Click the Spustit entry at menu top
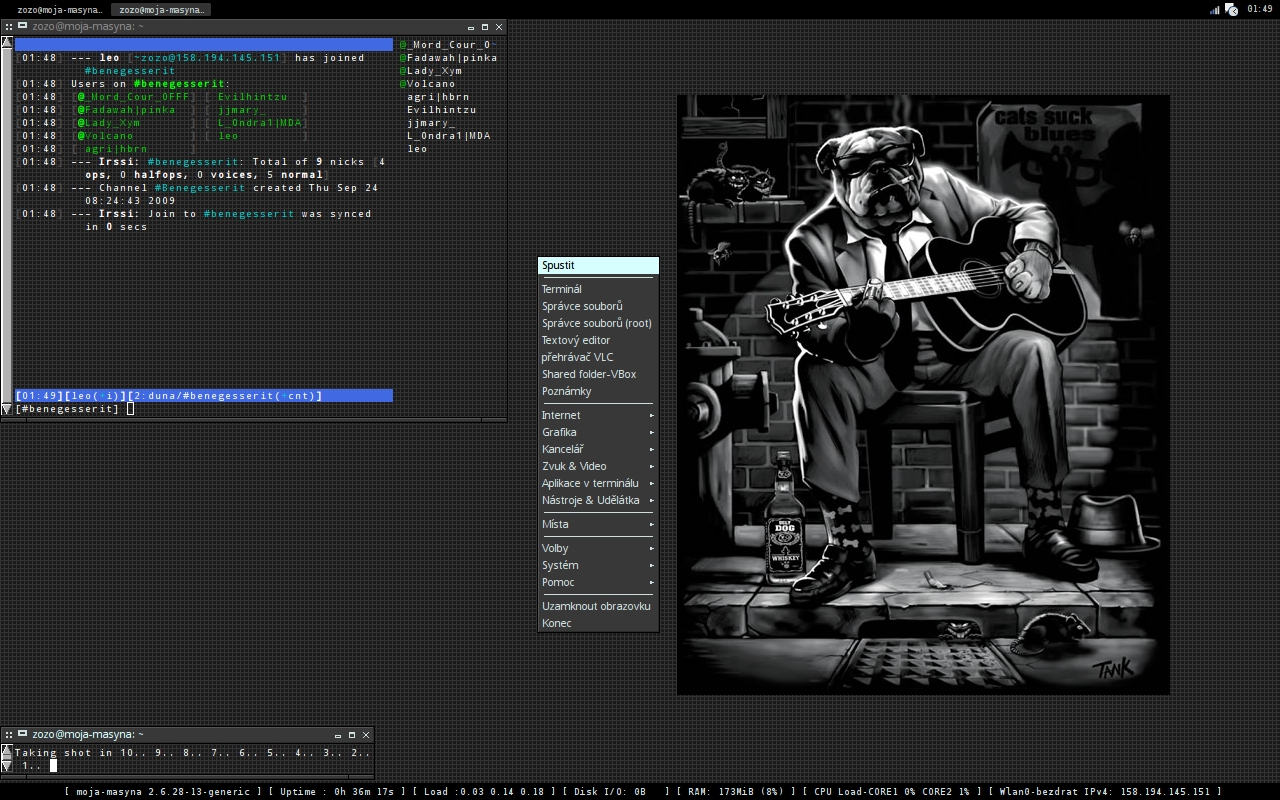The width and height of the screenshot is (1280, 800). pos(597,266)
